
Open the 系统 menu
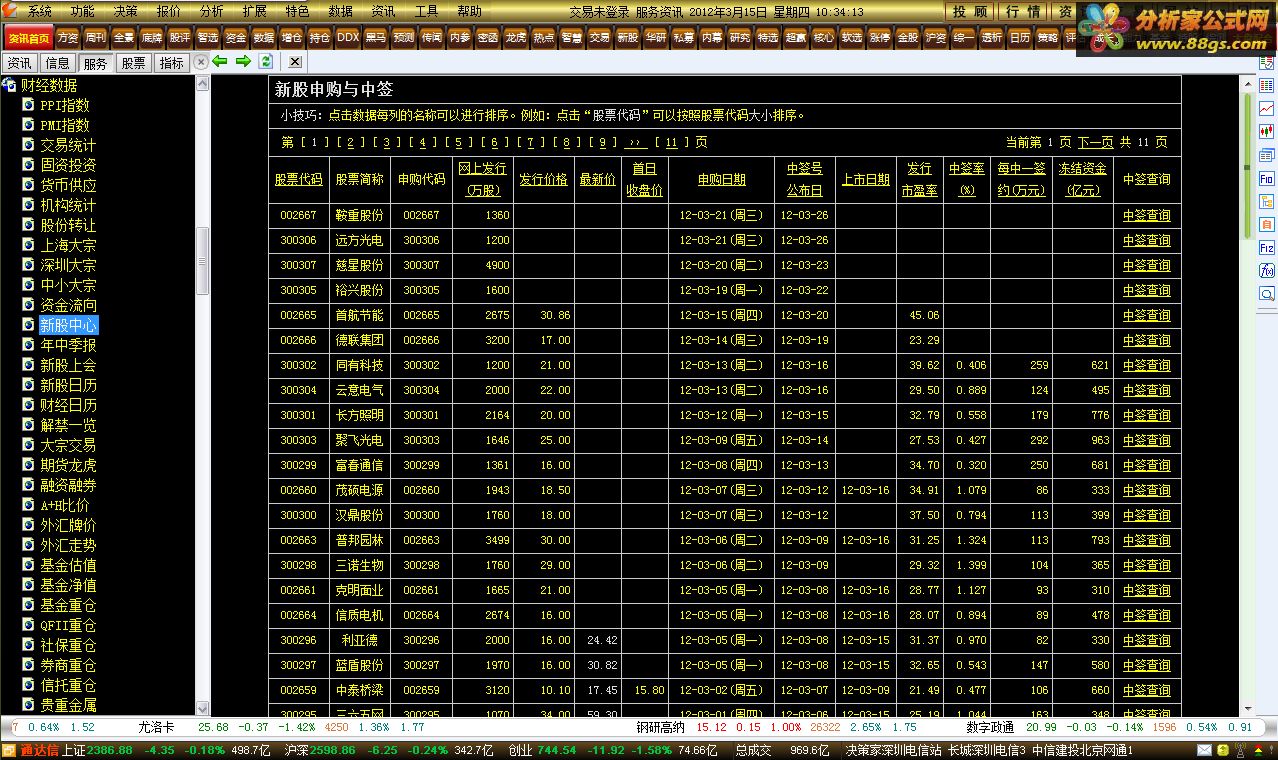[40, 12]
